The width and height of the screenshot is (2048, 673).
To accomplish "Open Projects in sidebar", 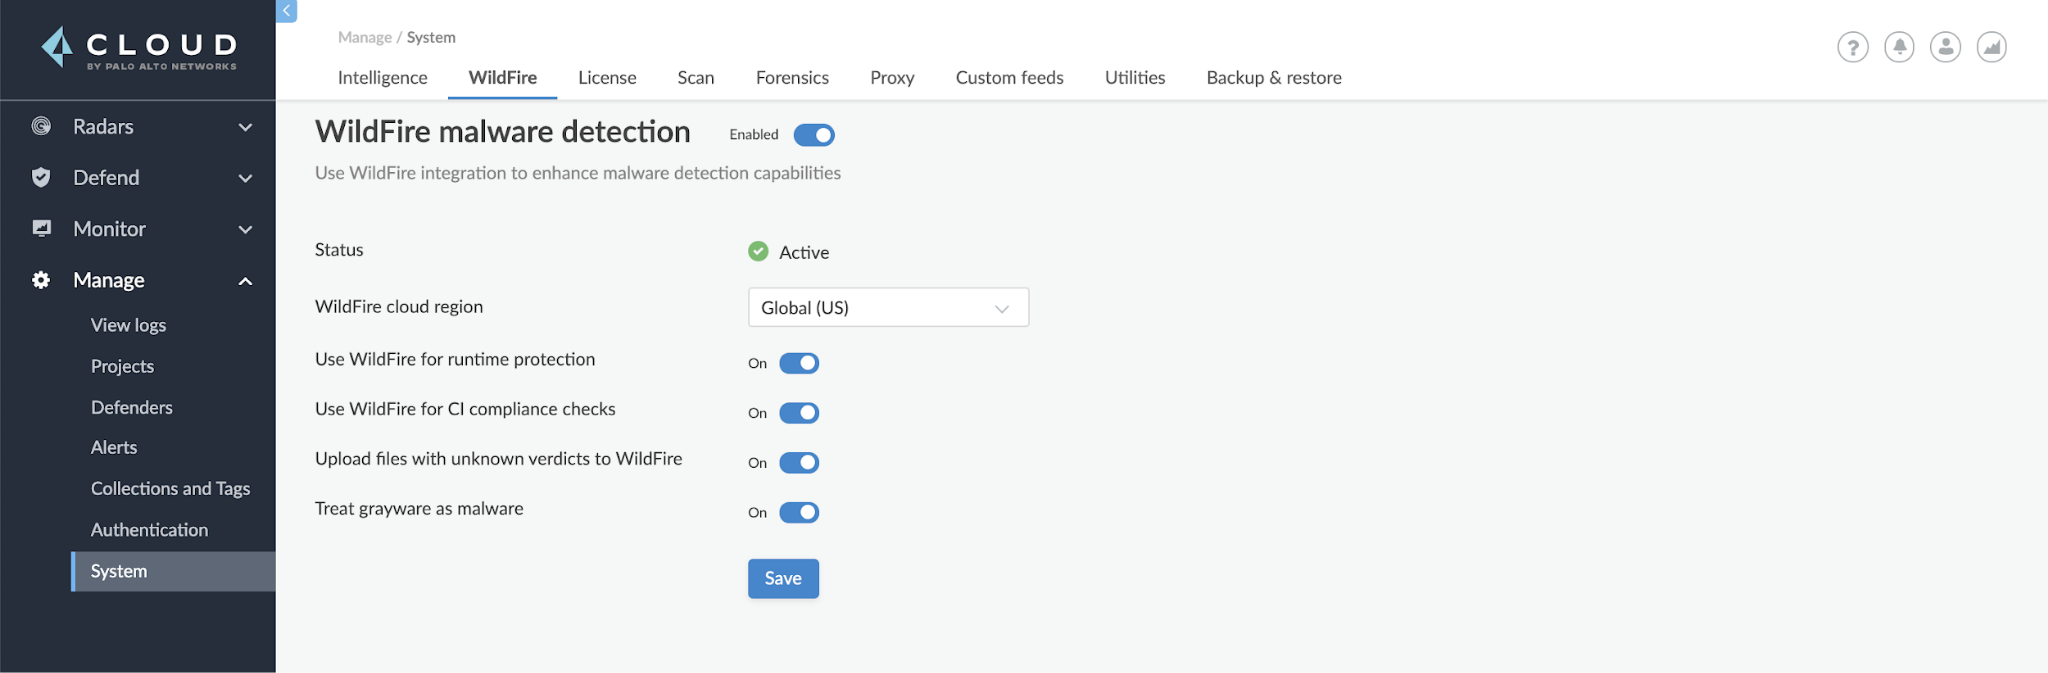I will (122, 366).
